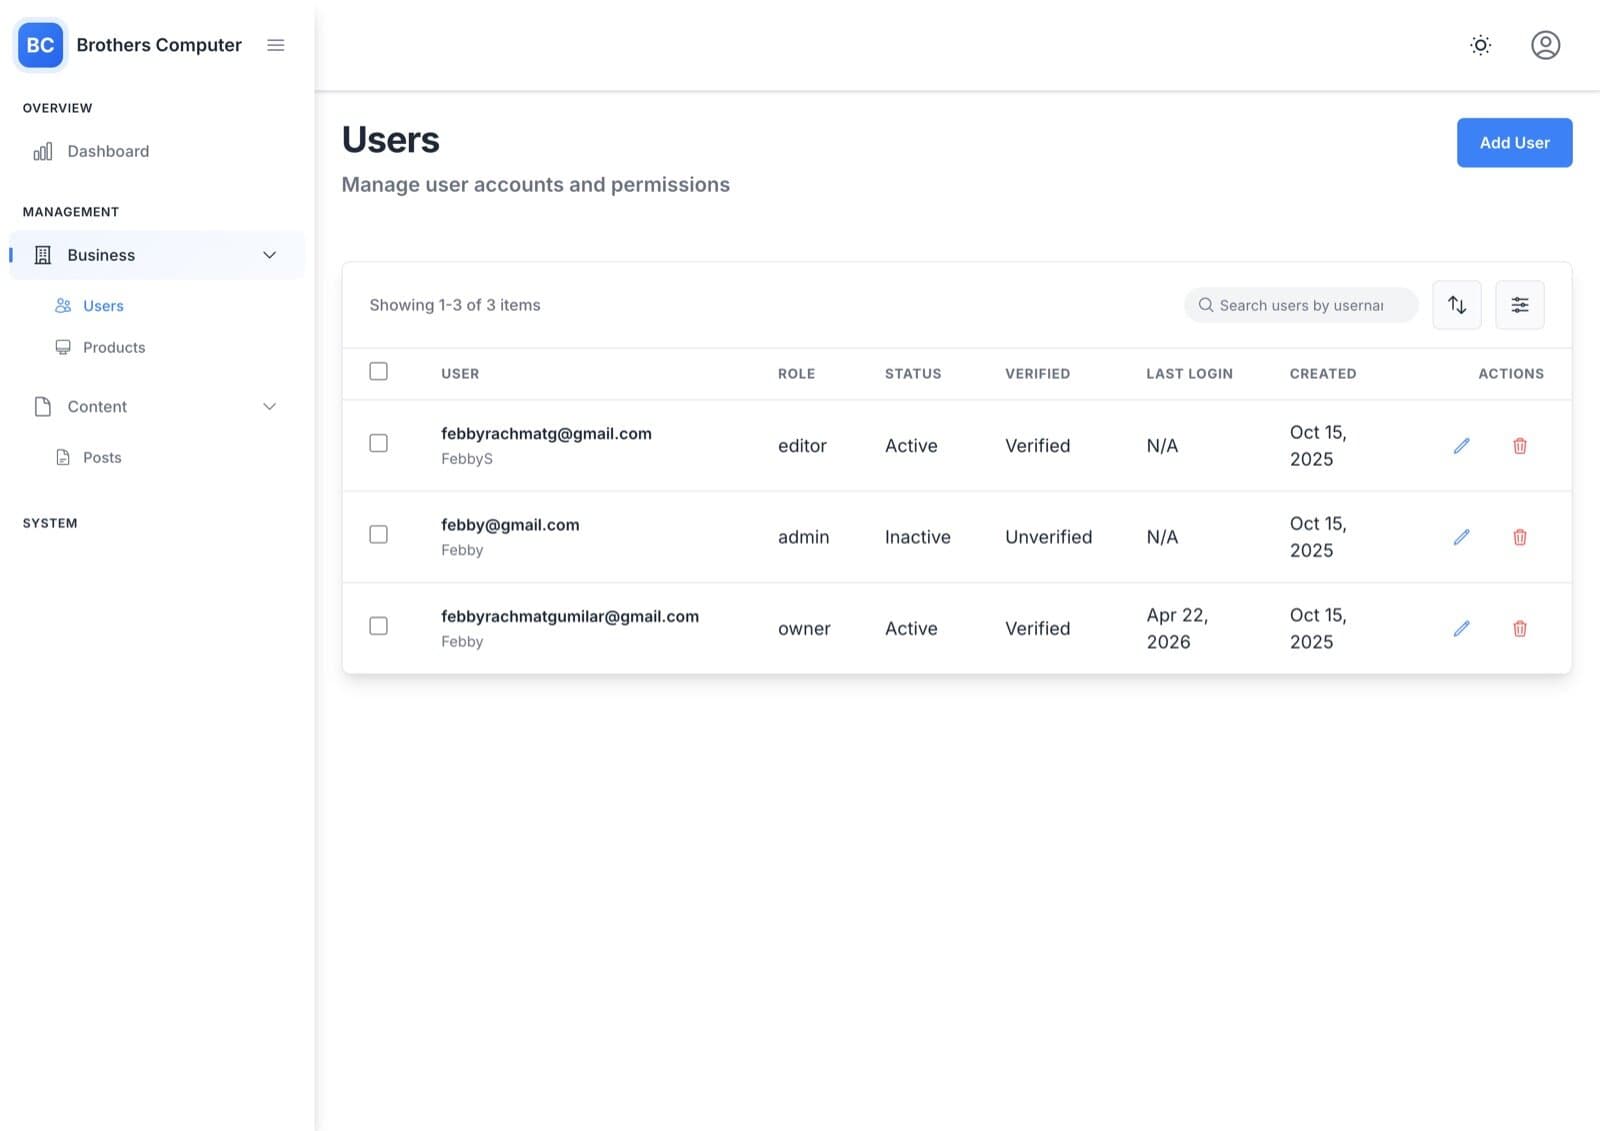Image resolution: width=1600 pixels, height=1131 pixels.
Task: Collapse sidebar with hamburger menu icon
Action: (276, 45)
